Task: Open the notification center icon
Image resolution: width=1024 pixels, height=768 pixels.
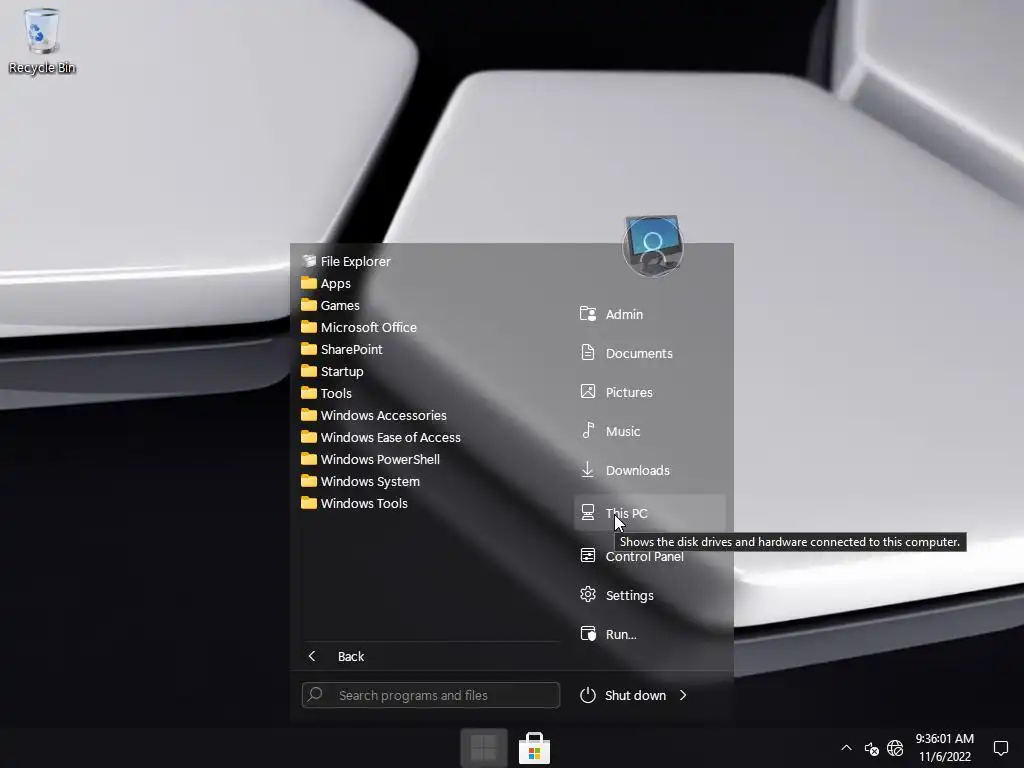Action: [x=1000, y=748]
